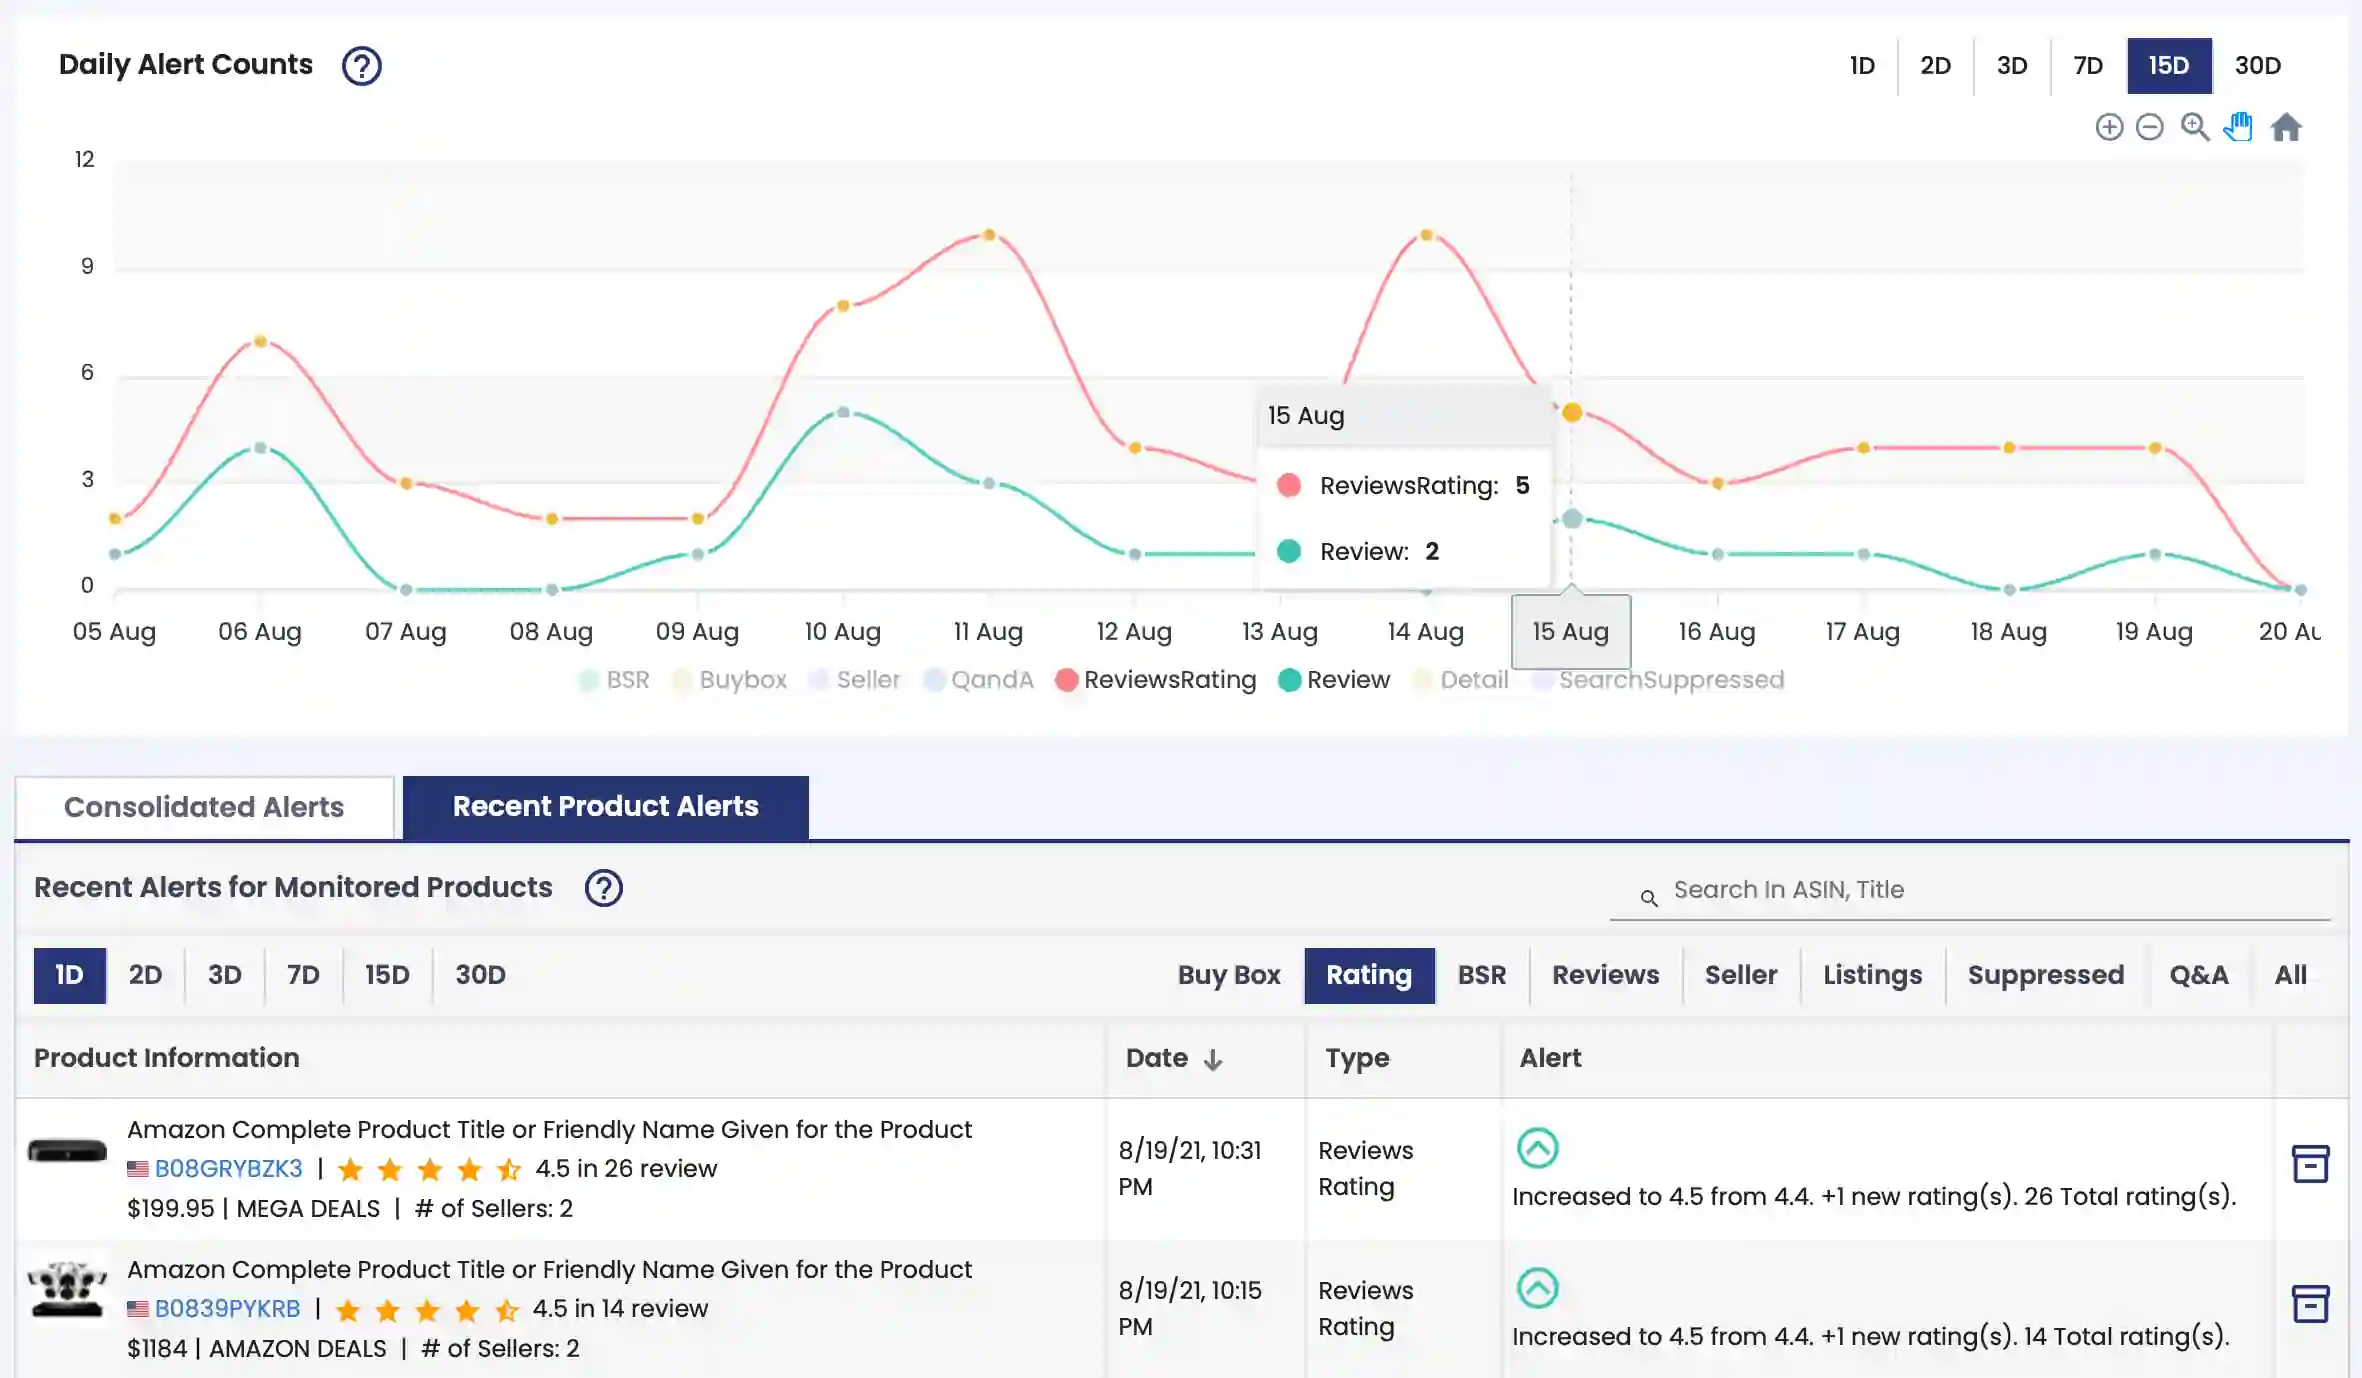The height and width of the screenshot is (1378, 2362).
Task: Sort table by Date column arrow
Action: (1213, 1059)
